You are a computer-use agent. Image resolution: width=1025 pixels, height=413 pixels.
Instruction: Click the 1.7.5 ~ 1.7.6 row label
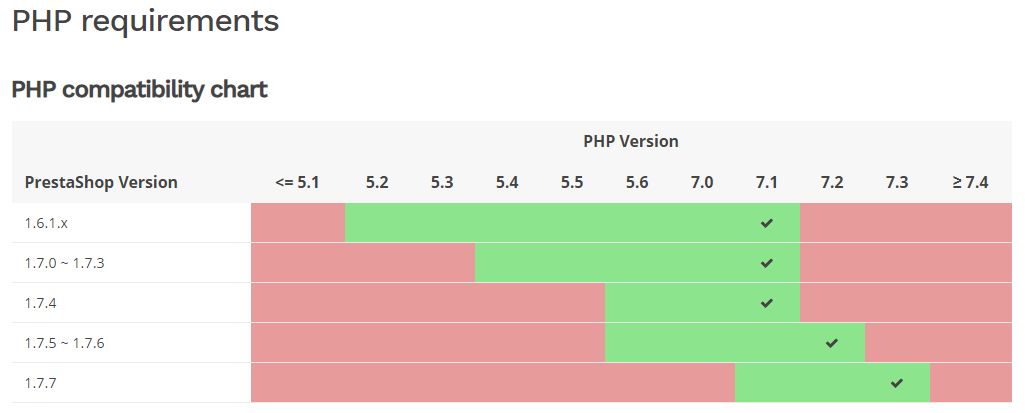pyautogui.click(x=65, y=343)
